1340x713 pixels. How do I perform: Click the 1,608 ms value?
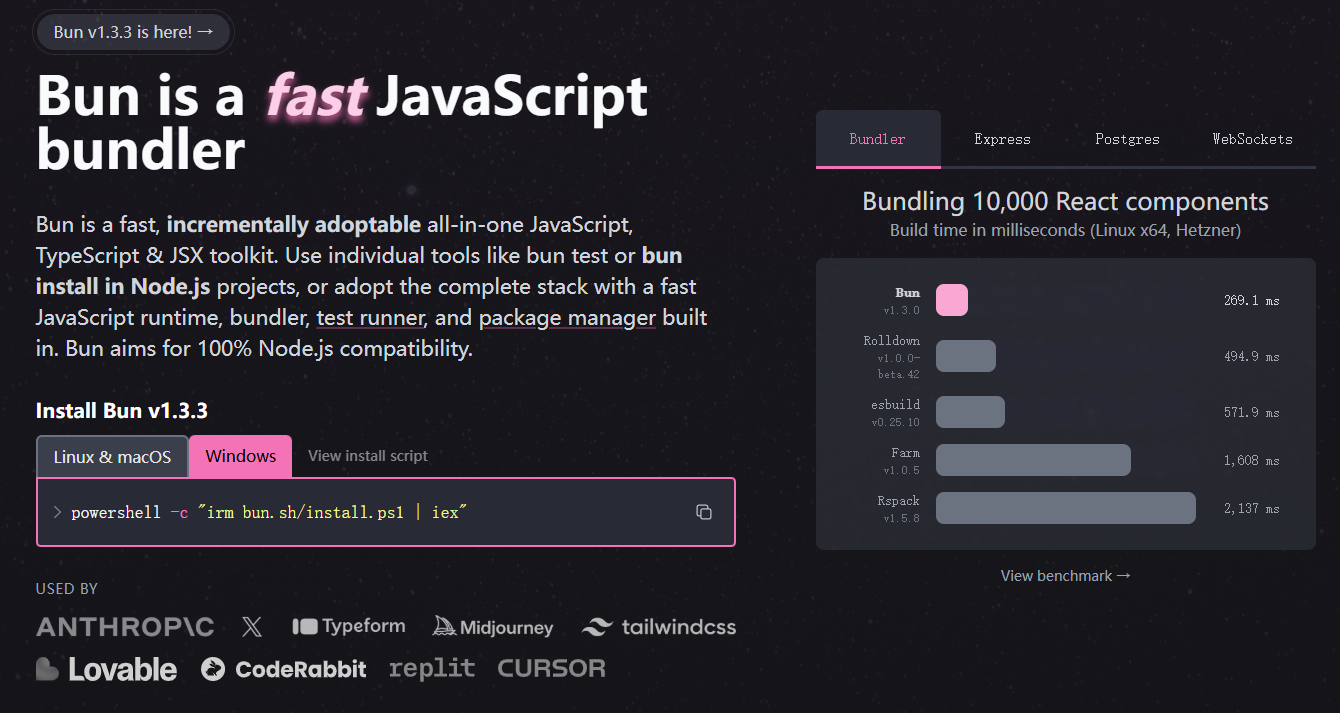point(1252,460)
